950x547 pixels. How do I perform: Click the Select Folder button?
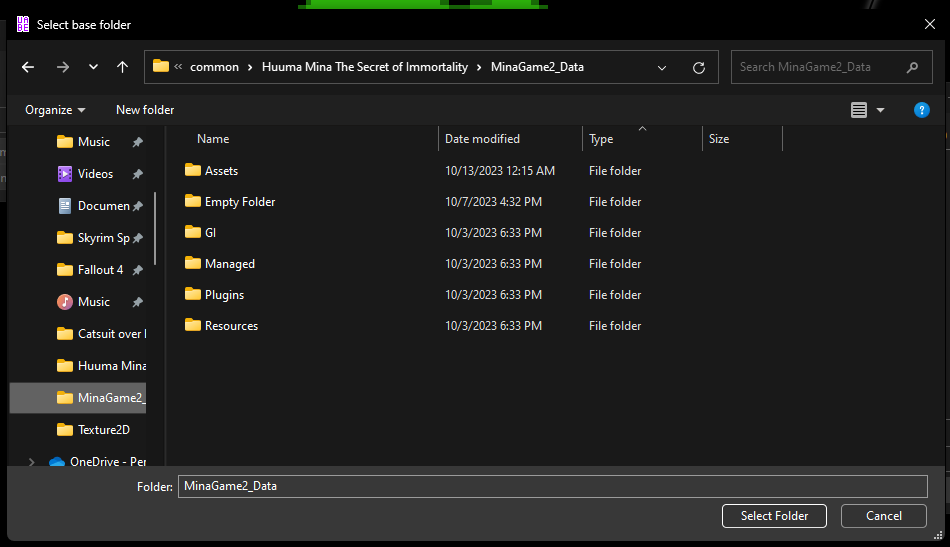774,516
